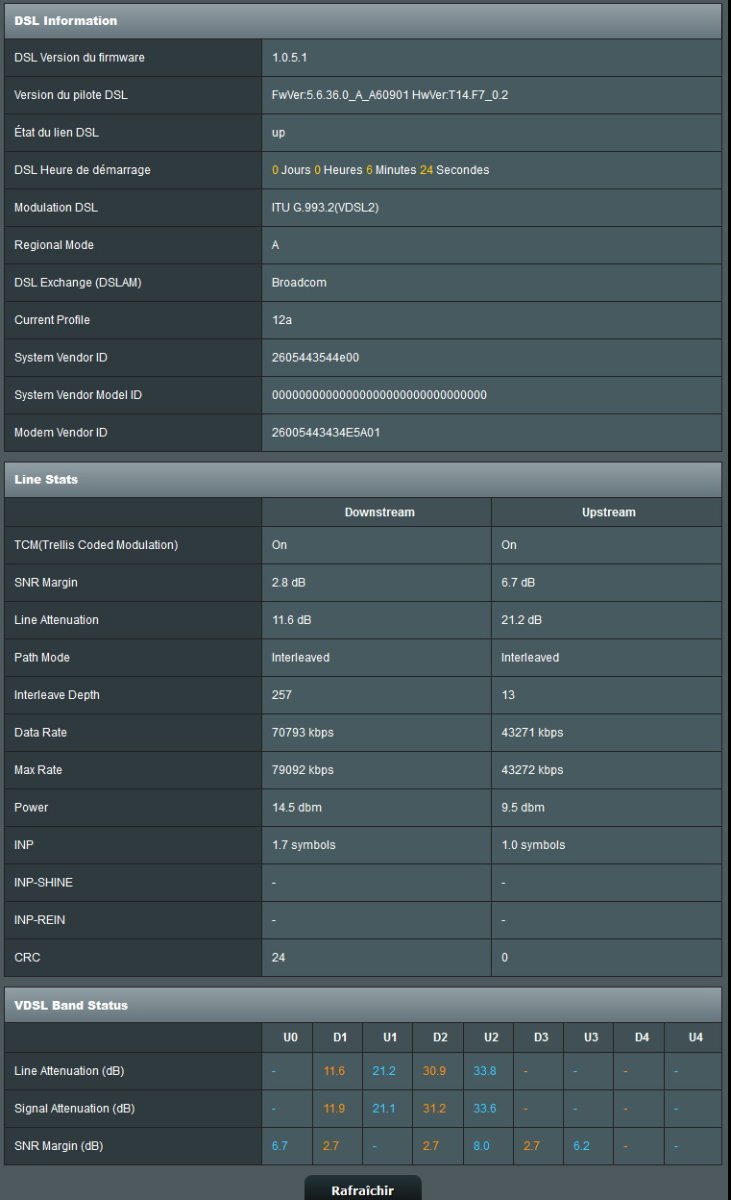Click the U3 SNR Margin value 6.2

point(581,1146)
